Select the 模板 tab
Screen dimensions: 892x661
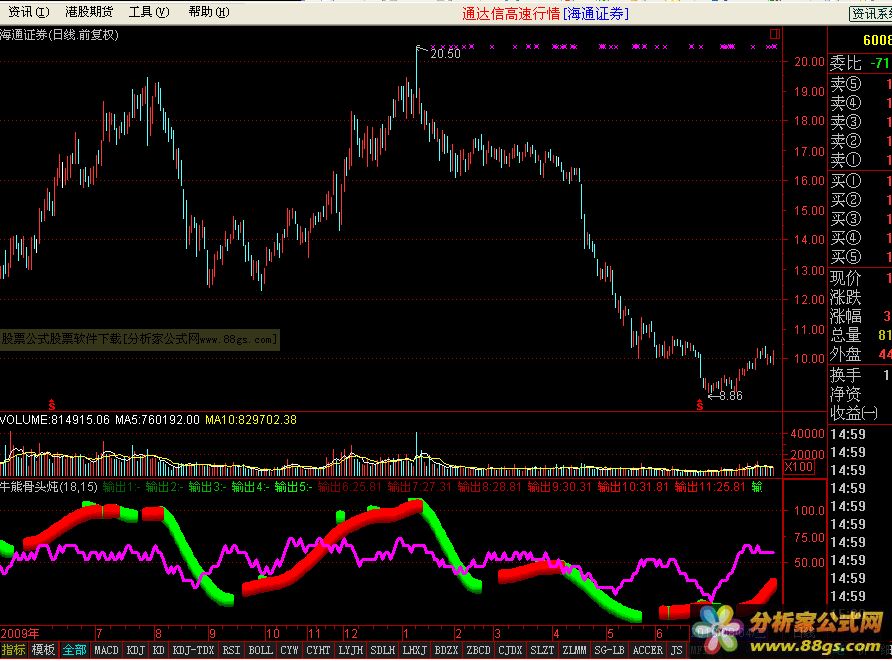pos(43,650)
